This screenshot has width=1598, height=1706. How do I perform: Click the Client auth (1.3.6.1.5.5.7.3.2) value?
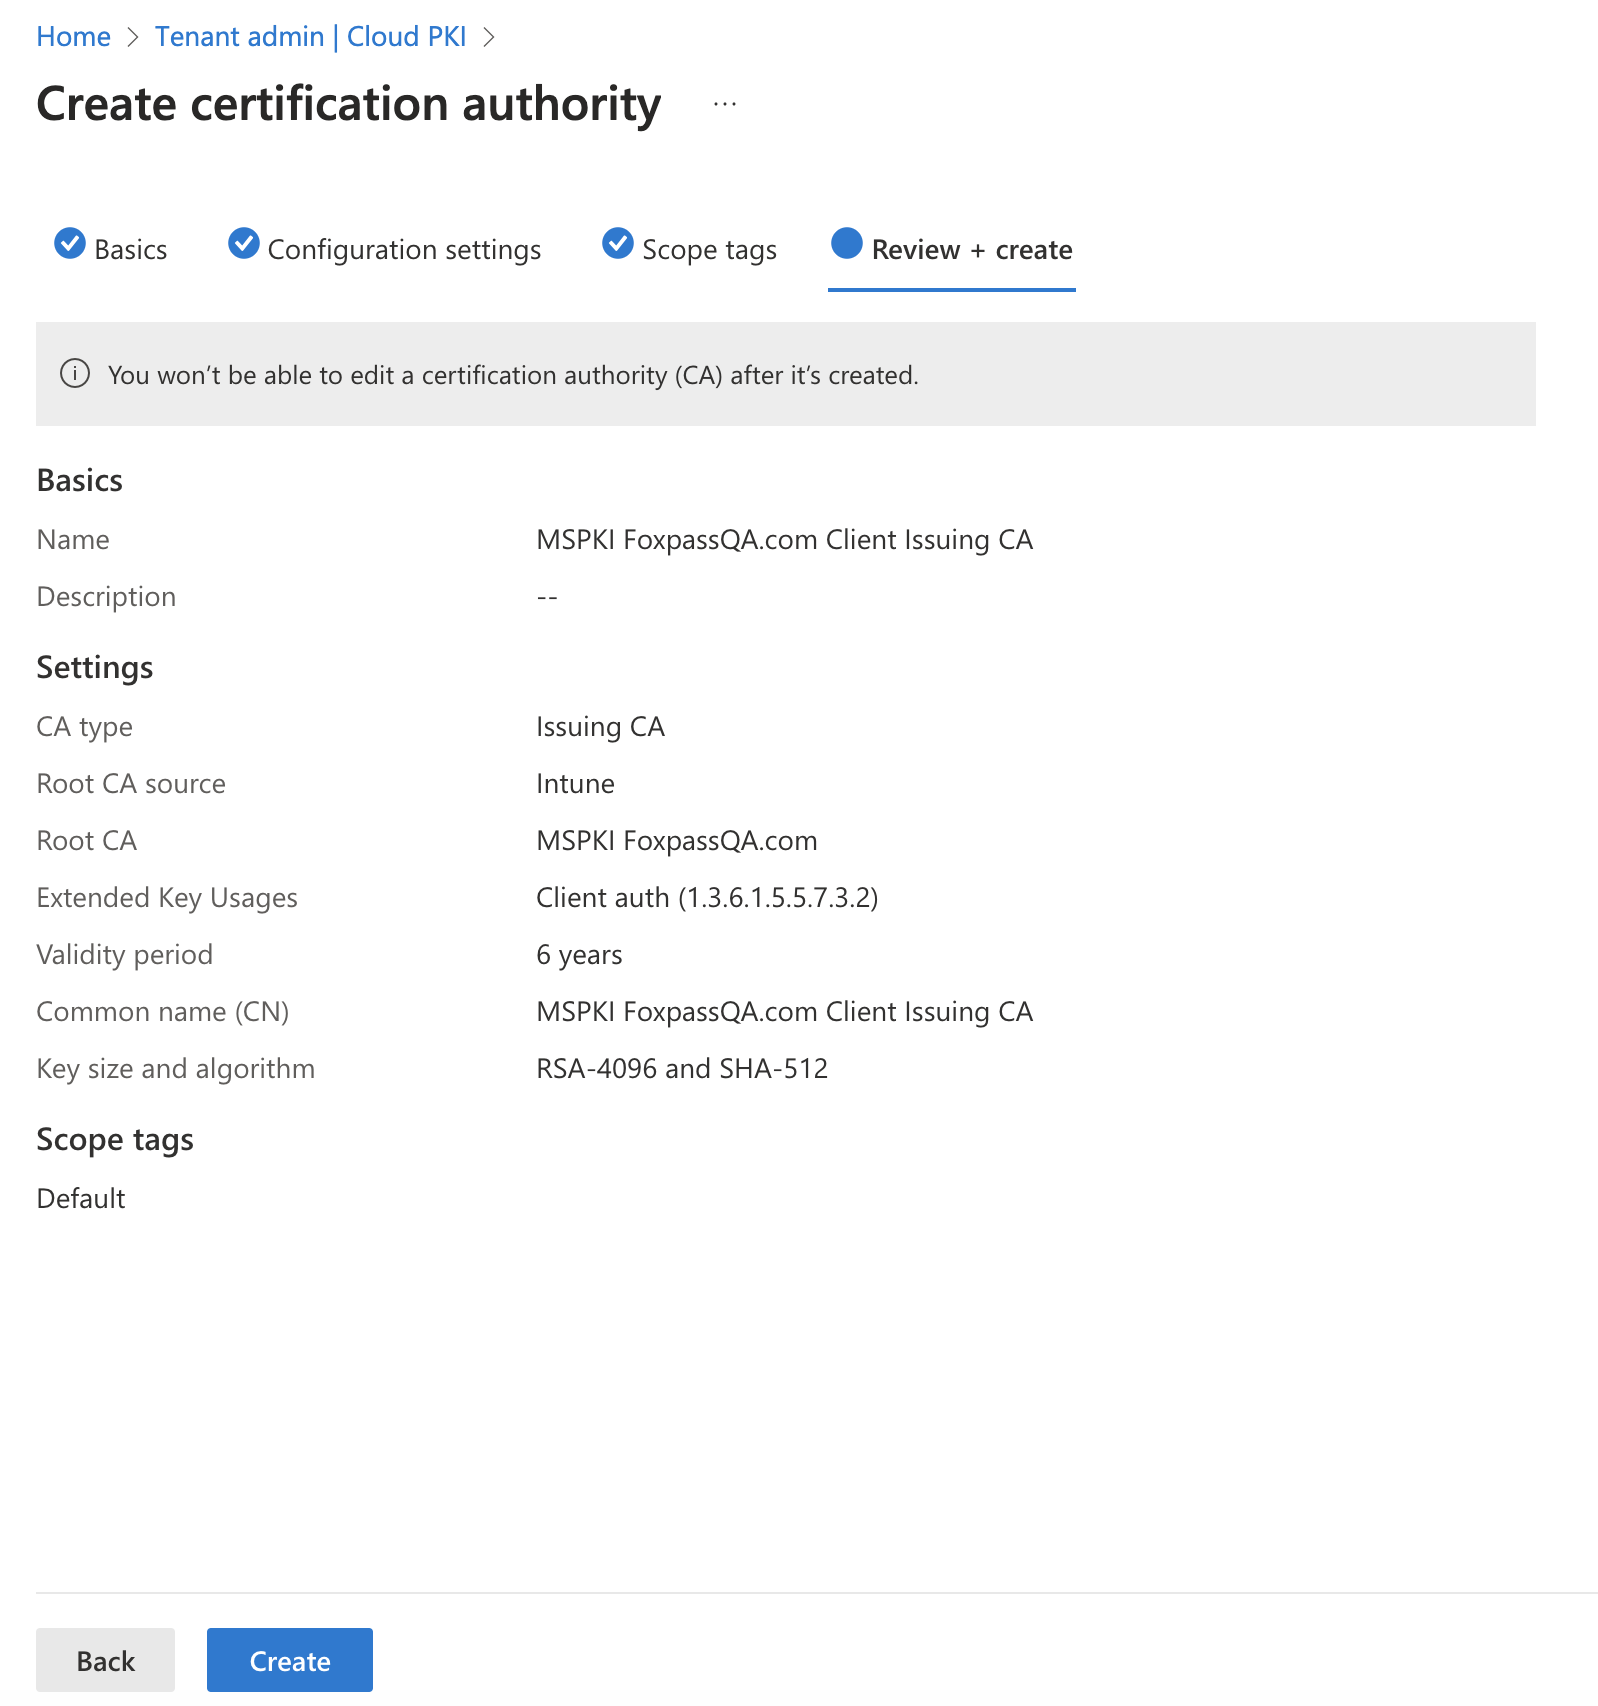(708, 898)
